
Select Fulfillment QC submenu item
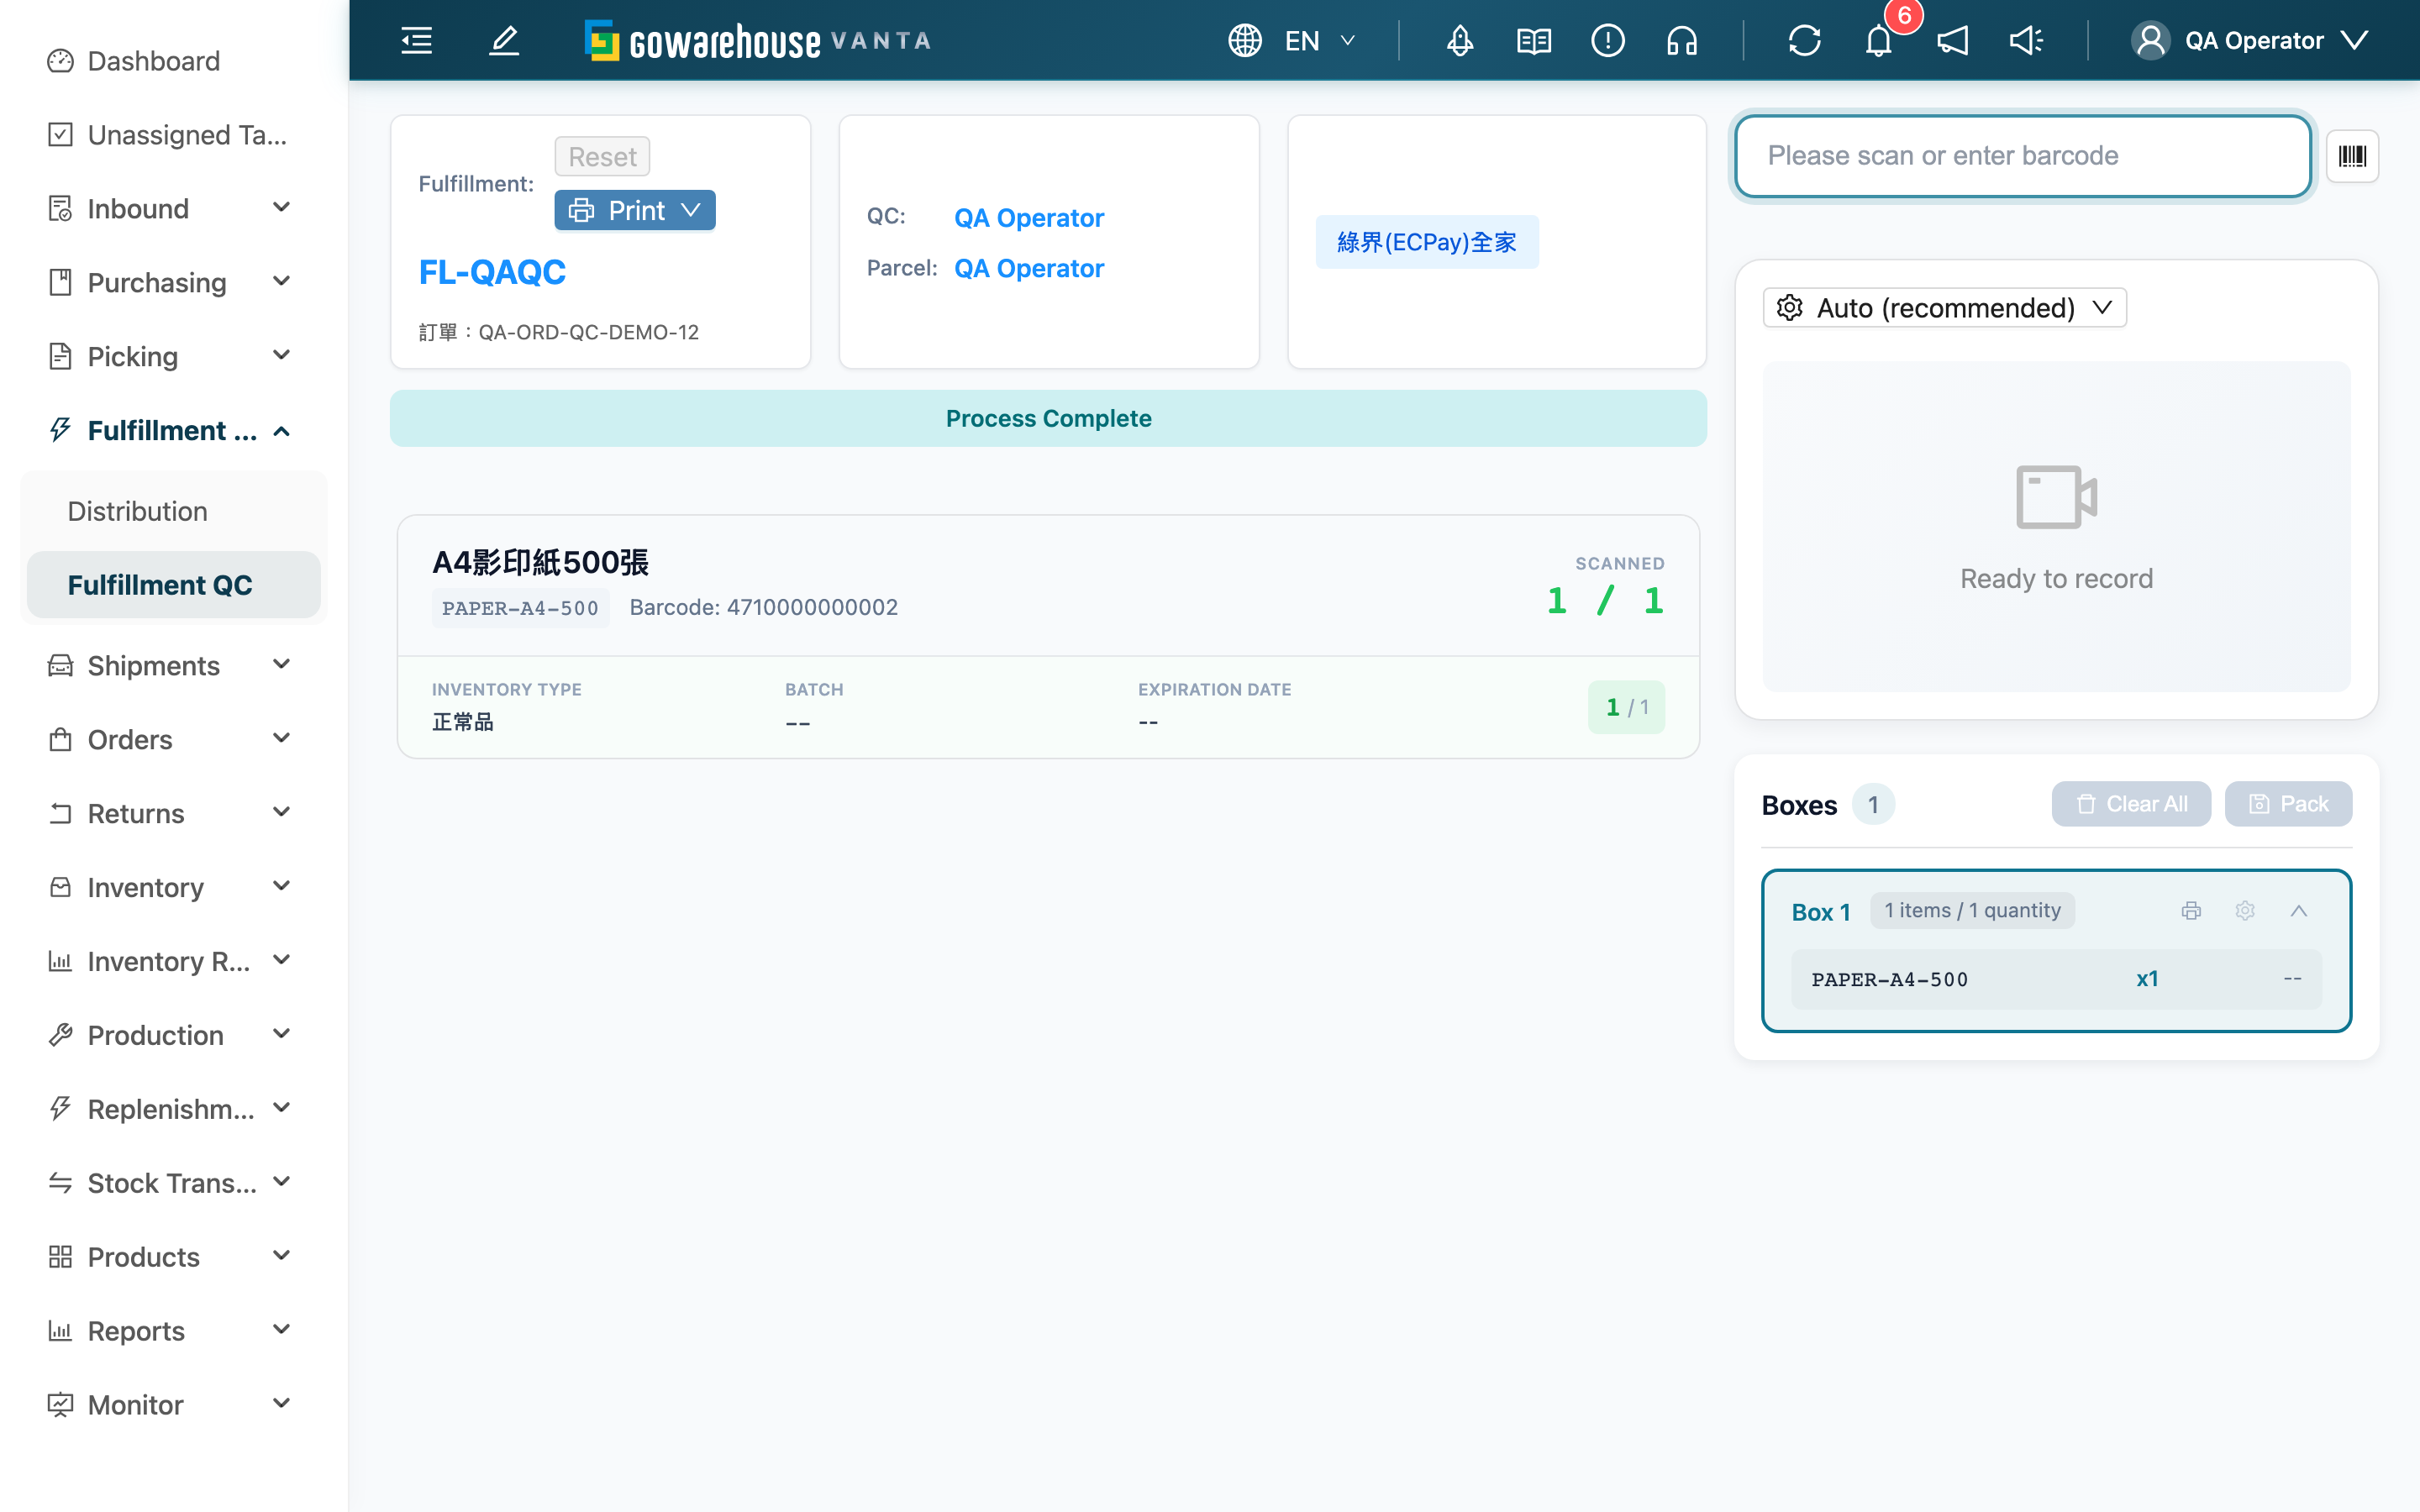point(174,584)
